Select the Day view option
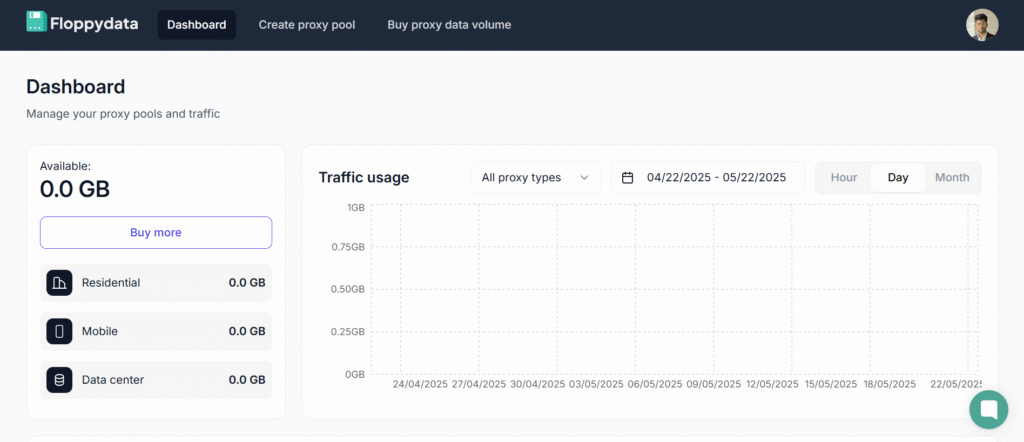This screenshot has width=1024, height=442. click(x=898, y=178)
